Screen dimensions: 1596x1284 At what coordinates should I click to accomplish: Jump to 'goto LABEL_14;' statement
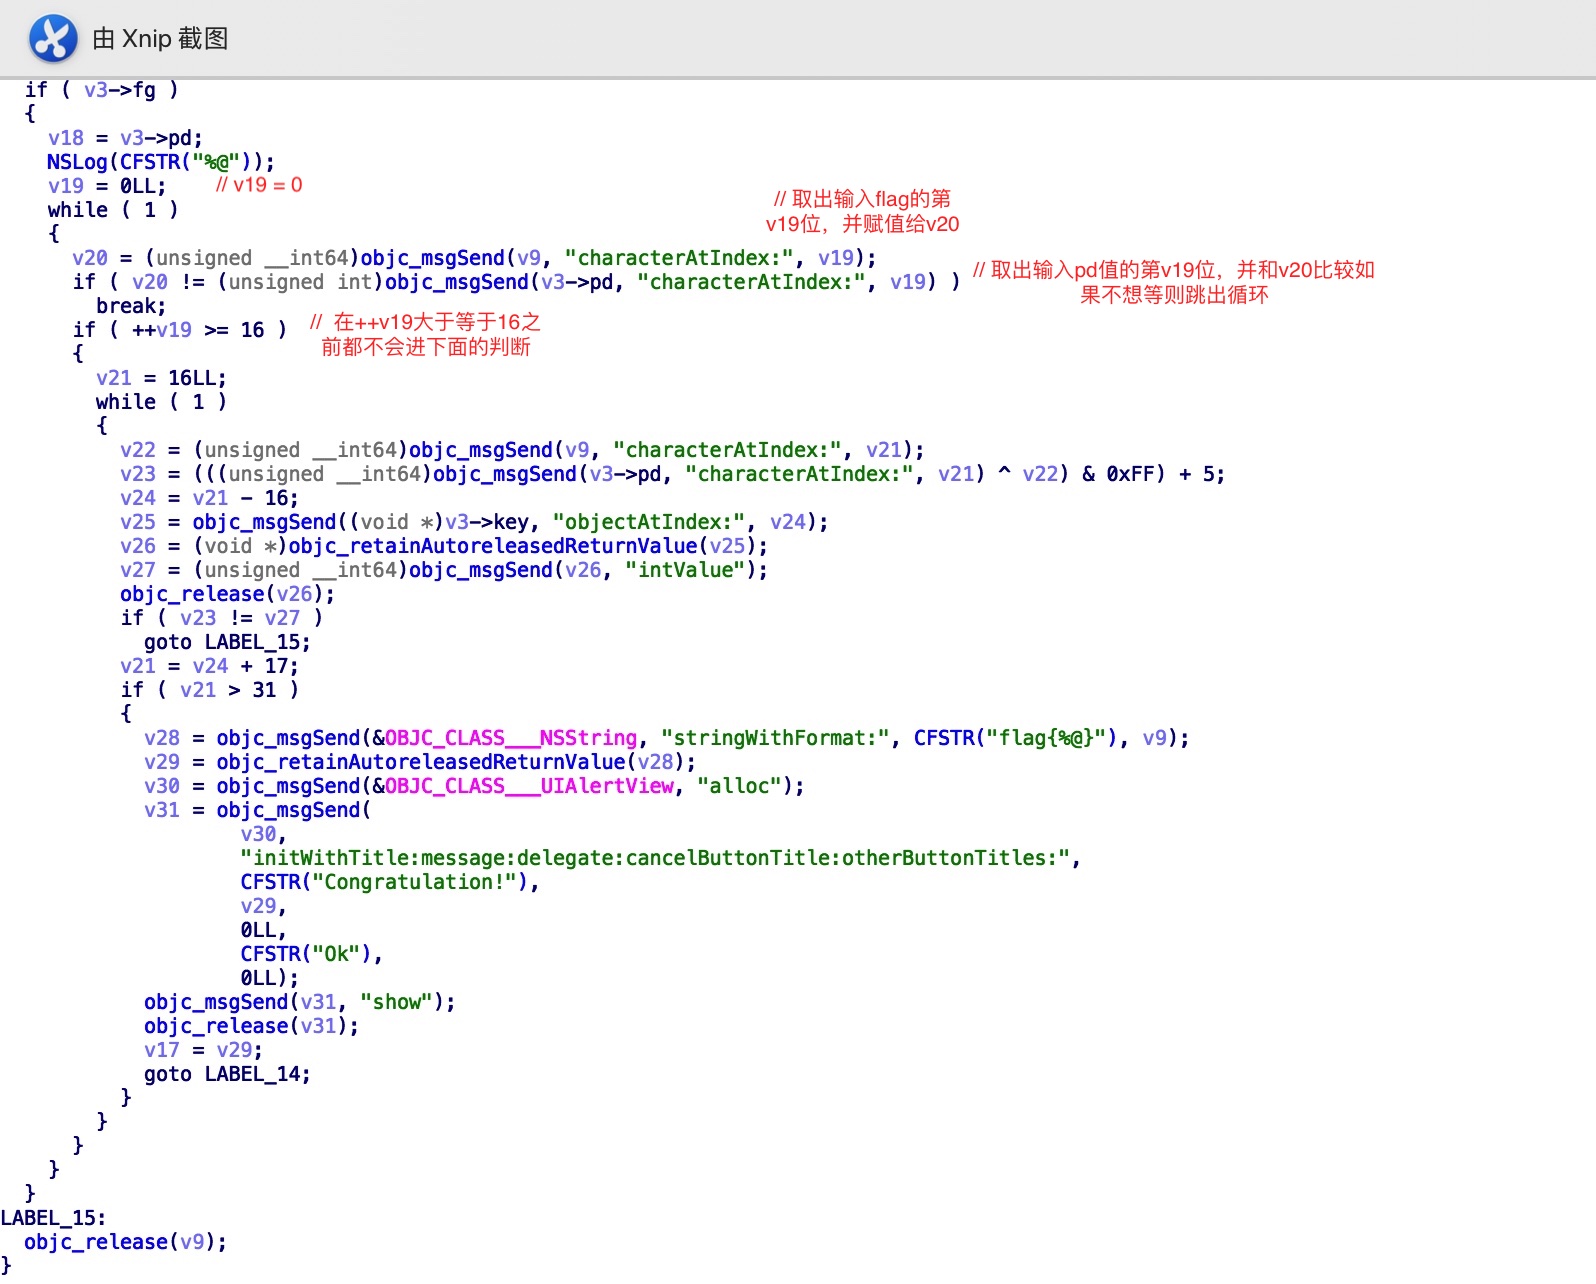[x=227, y=1074]
